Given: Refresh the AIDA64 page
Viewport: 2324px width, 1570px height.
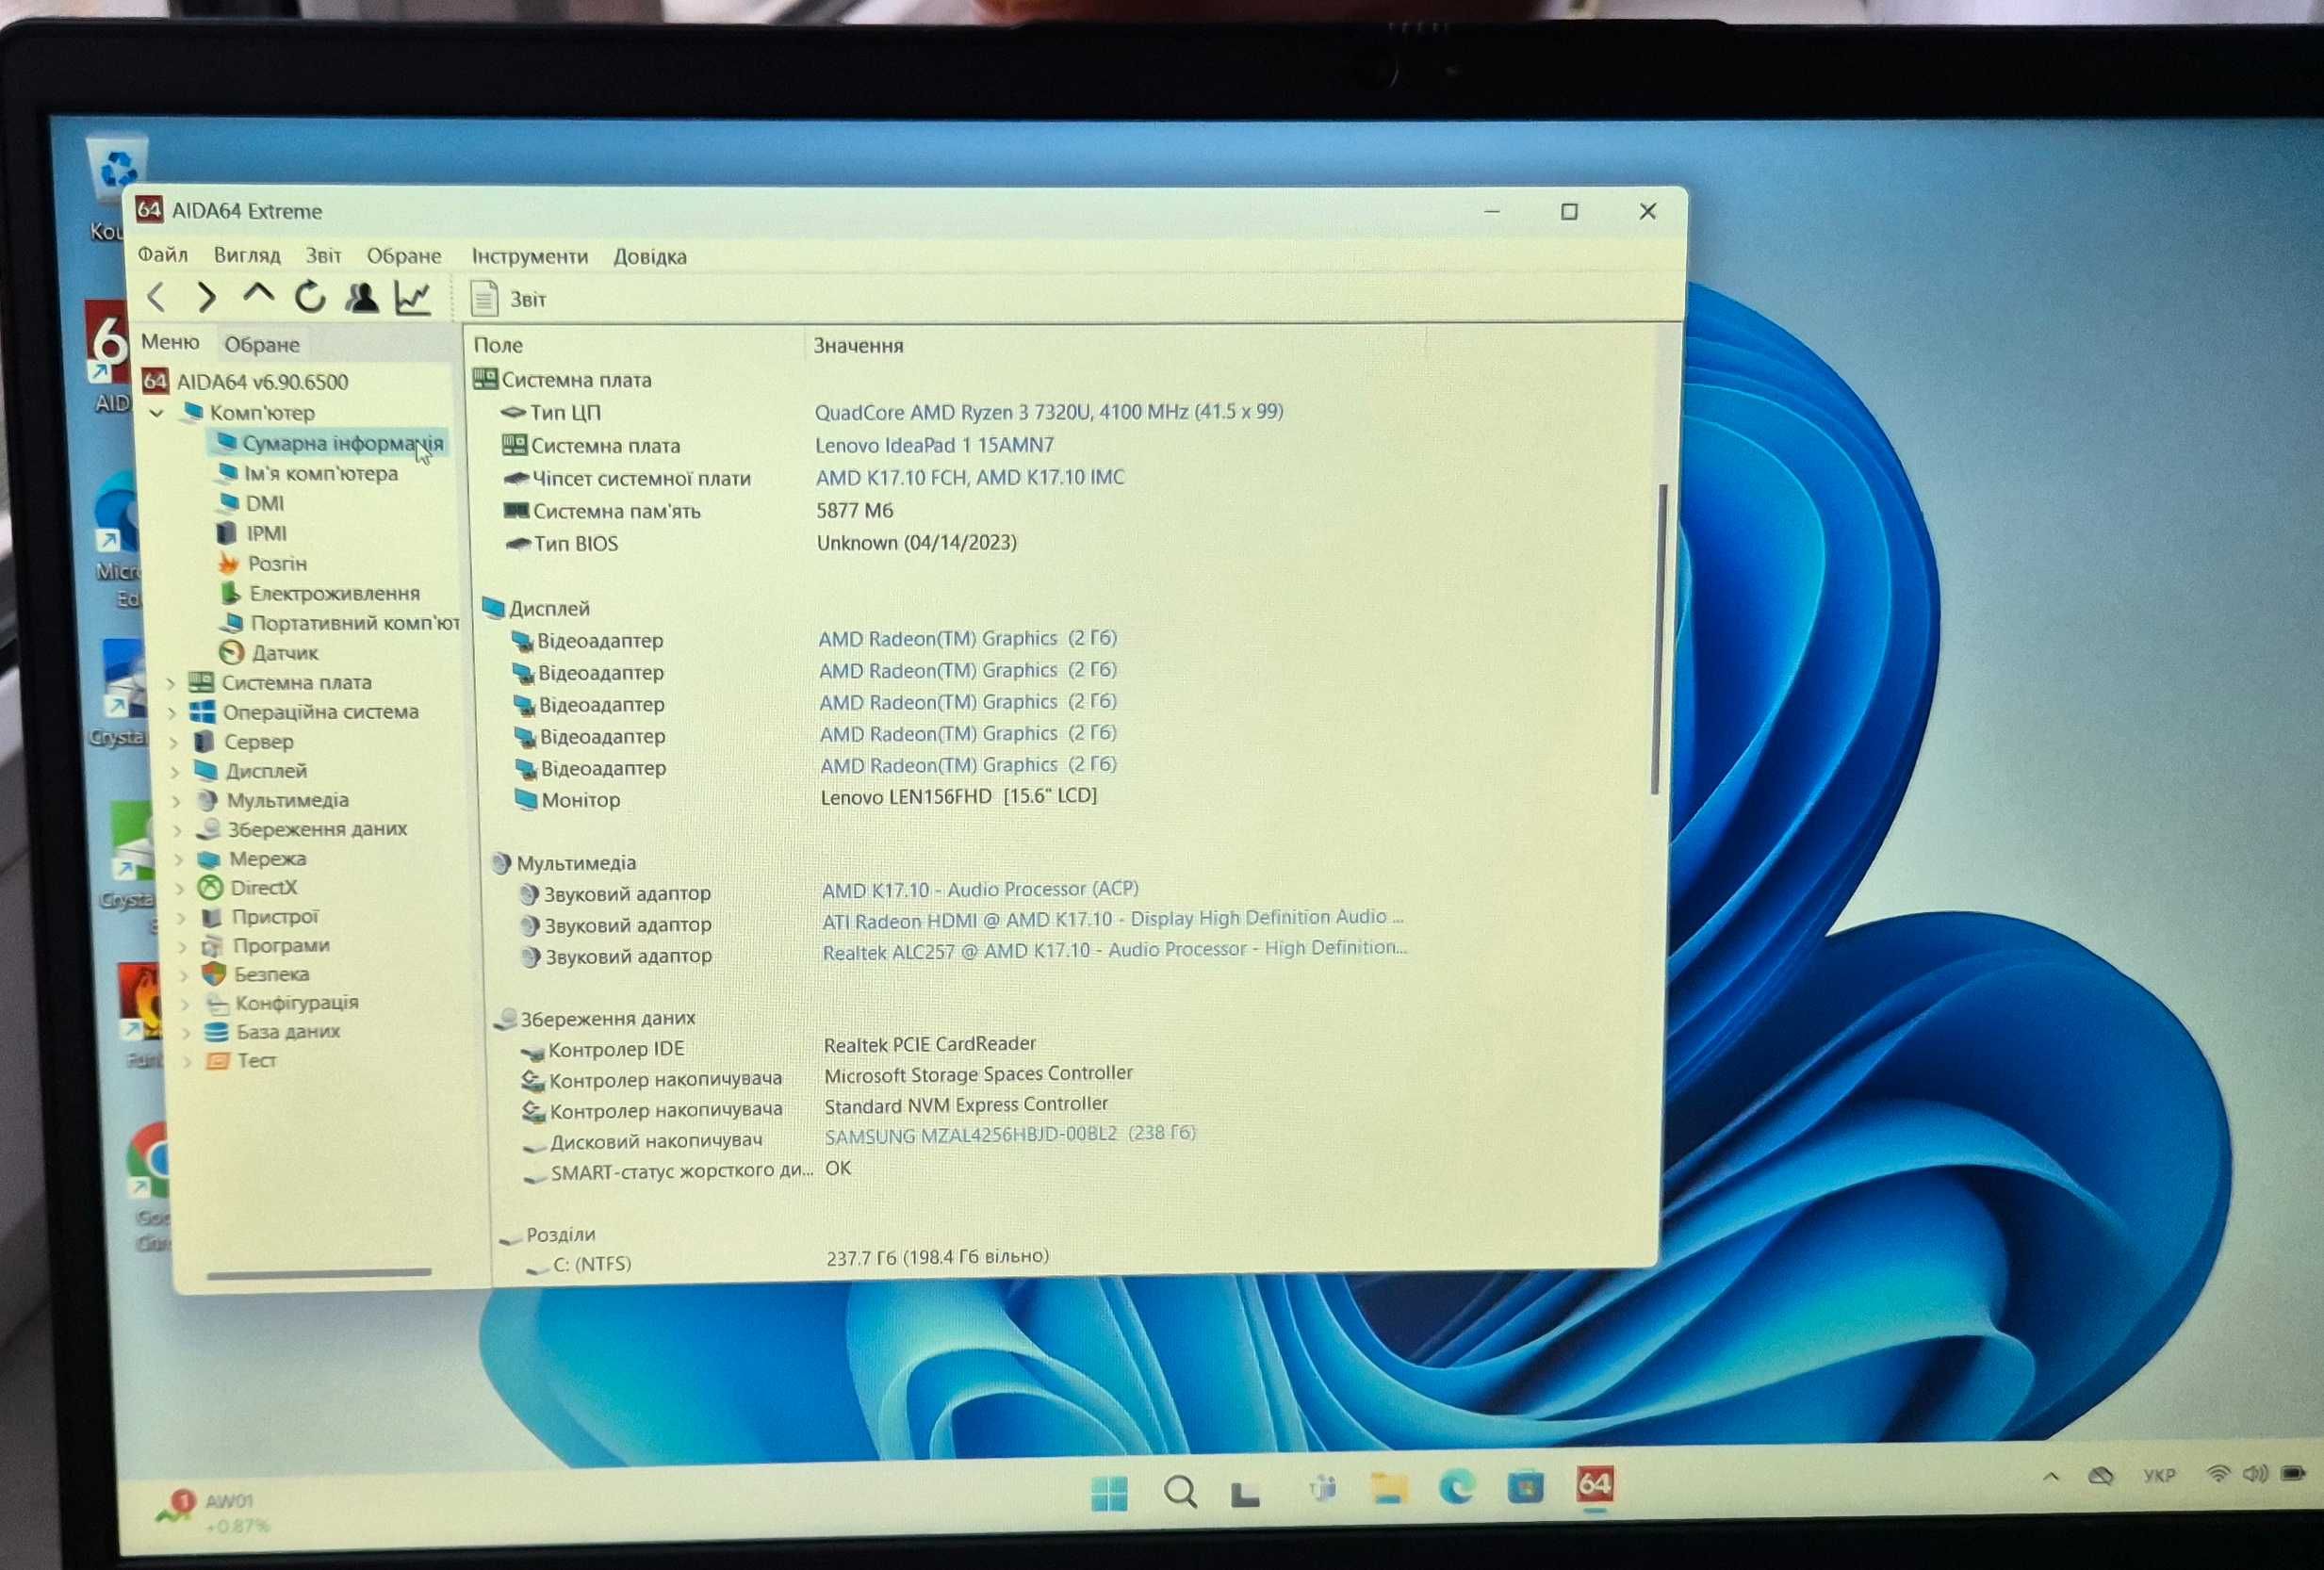Looking at the screenshot, I should [310, 297].
